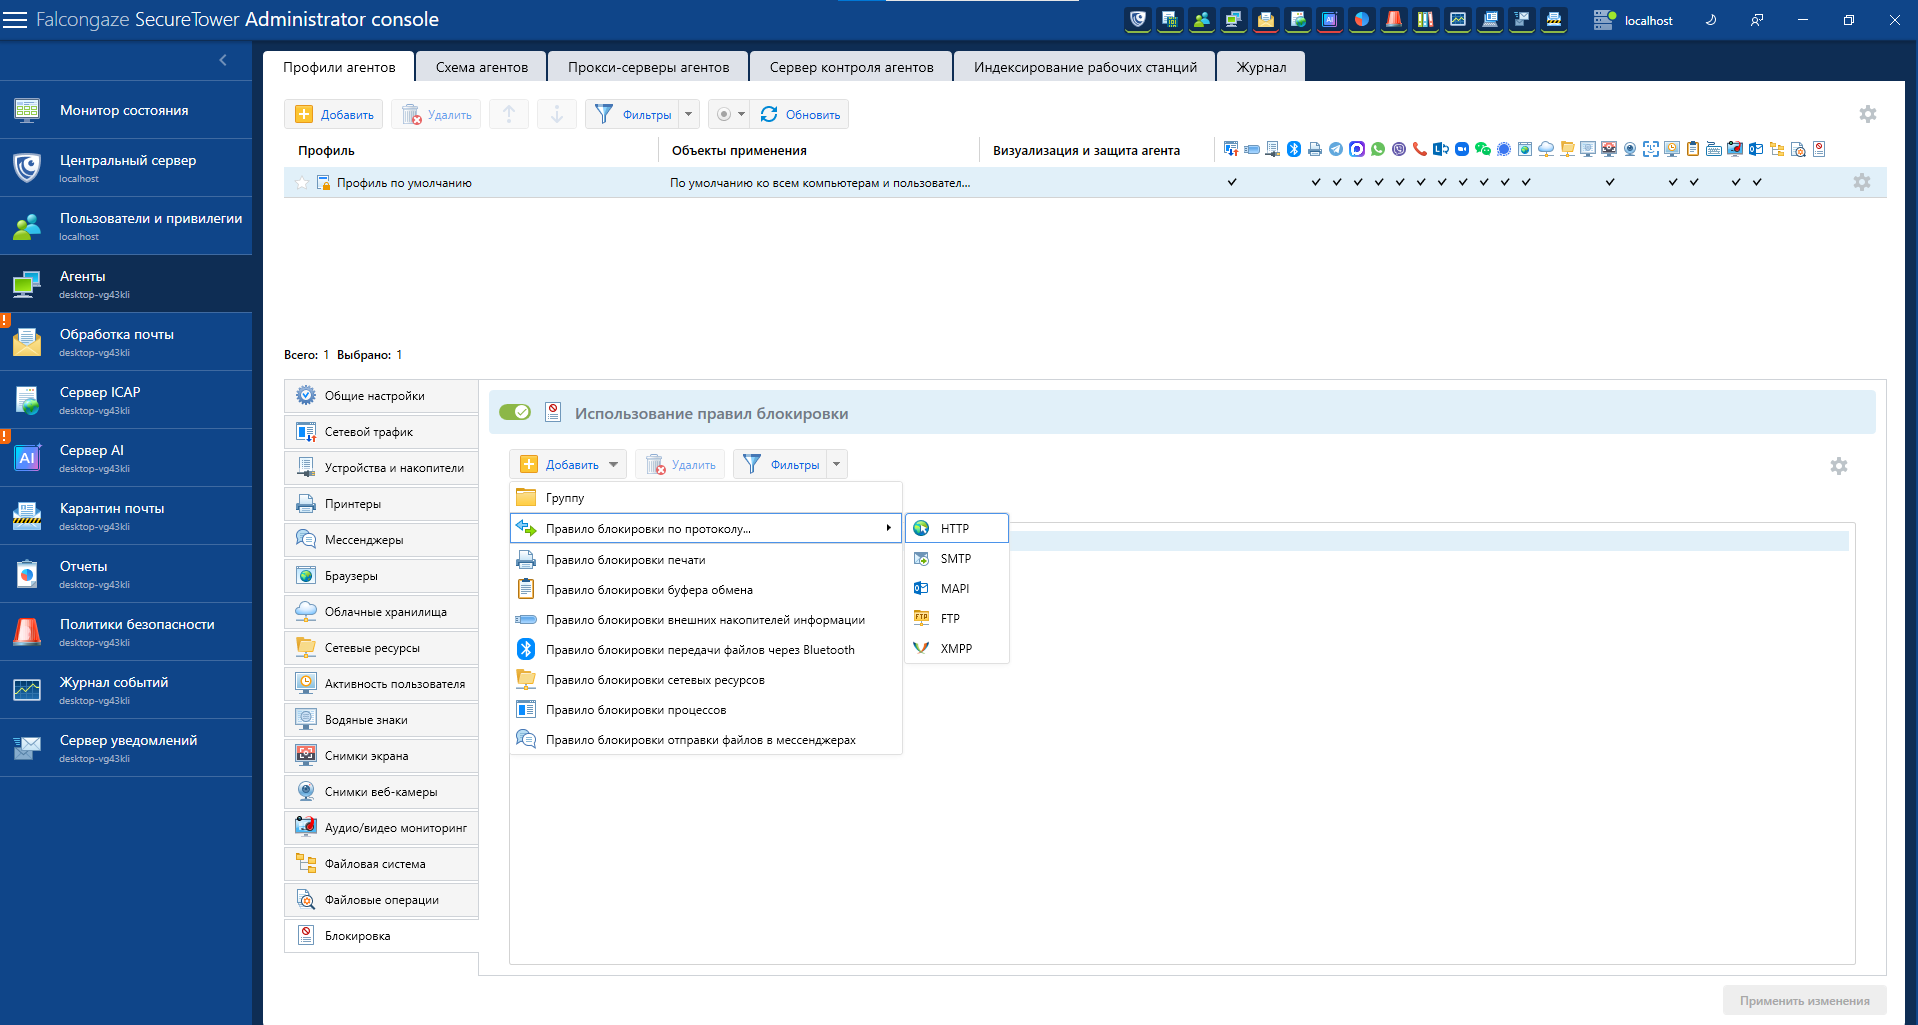Expand the blocking panel Фильтры dropdown arrow

tap(837, 464)
